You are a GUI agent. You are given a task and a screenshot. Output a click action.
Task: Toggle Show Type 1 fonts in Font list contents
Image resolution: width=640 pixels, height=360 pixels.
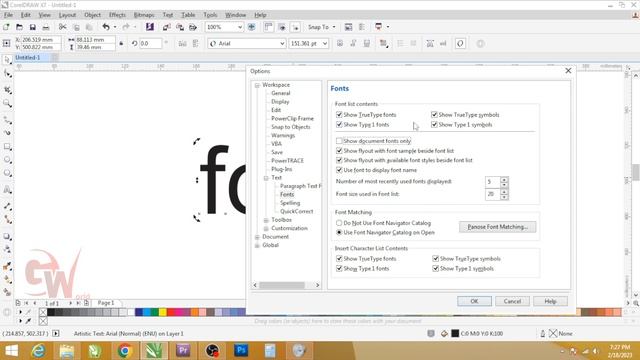pos(339,124)
